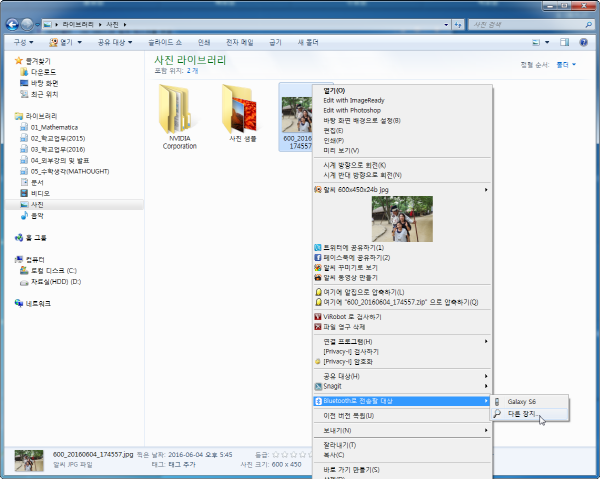Expand the Snagit submenu
The height and width of the screenshot is (479, 600).
402,386
